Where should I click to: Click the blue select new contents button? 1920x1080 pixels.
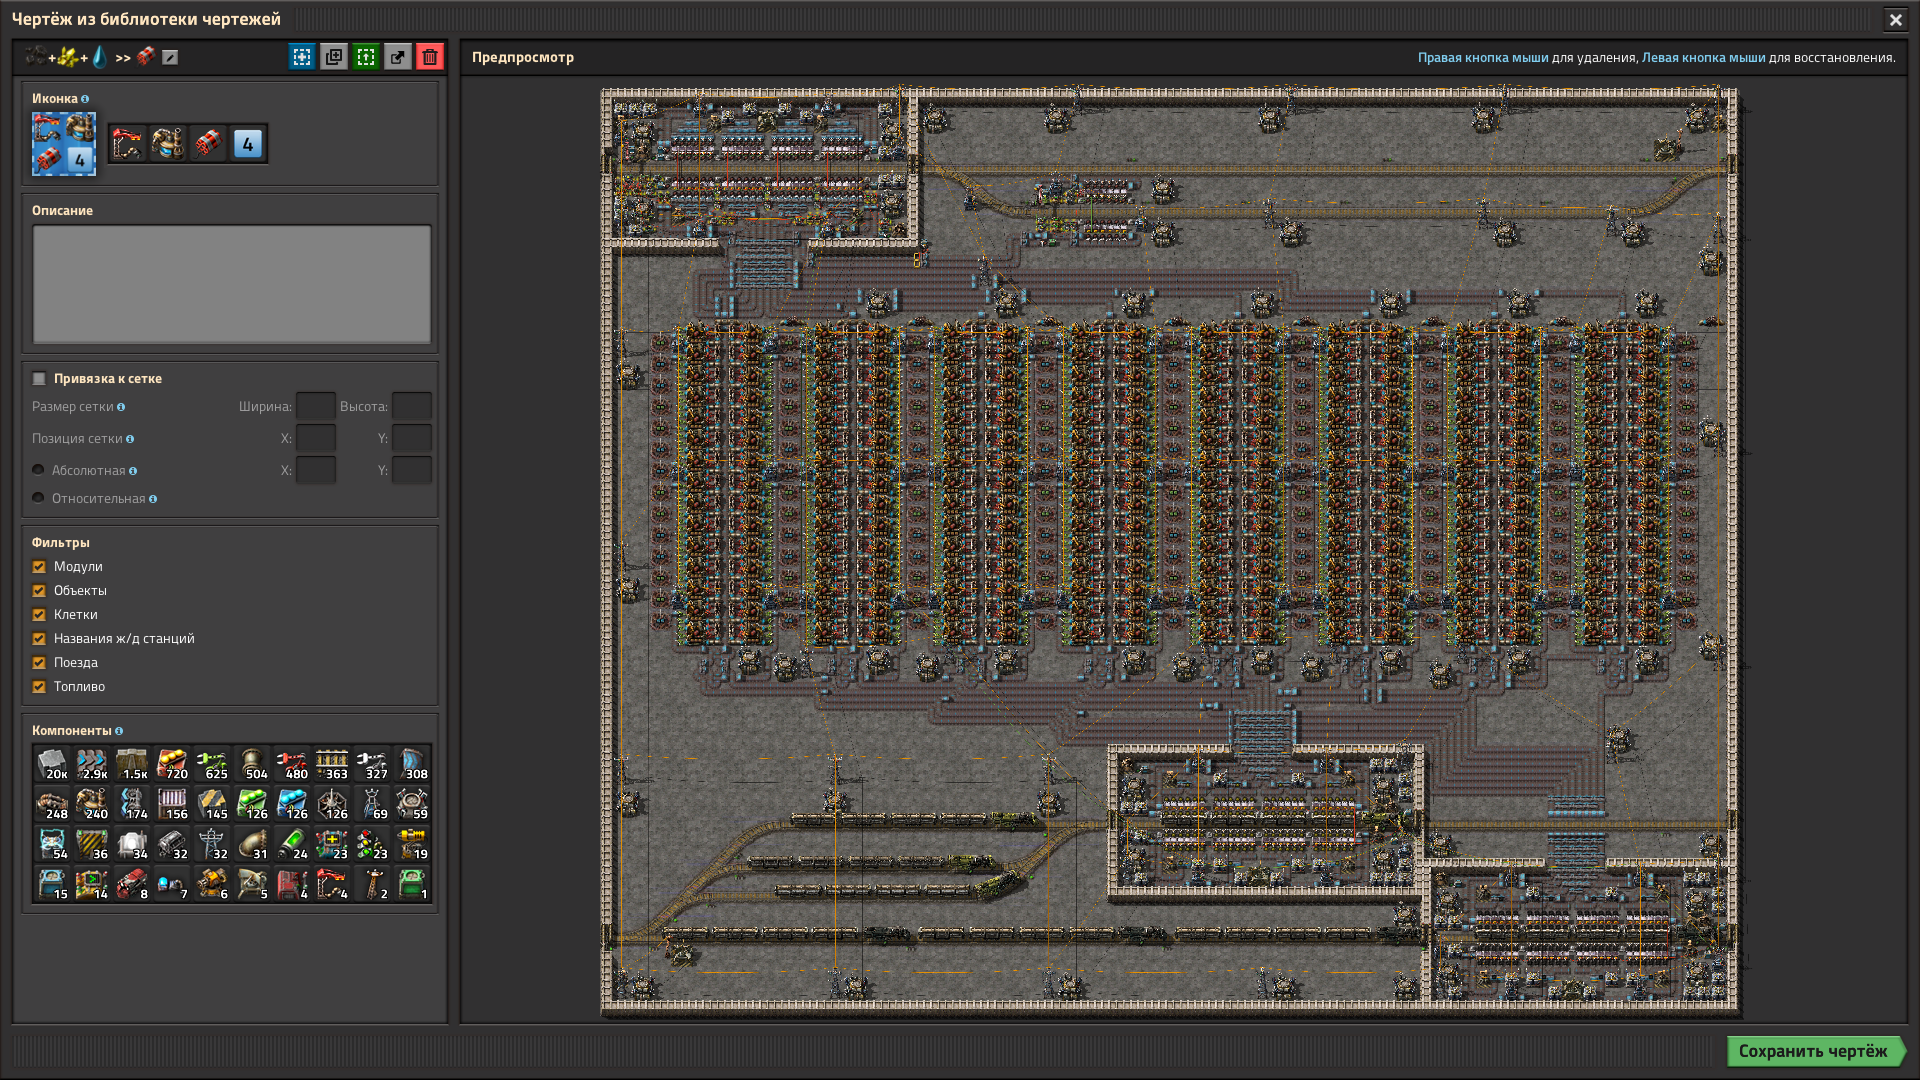[x=302, y=57]
